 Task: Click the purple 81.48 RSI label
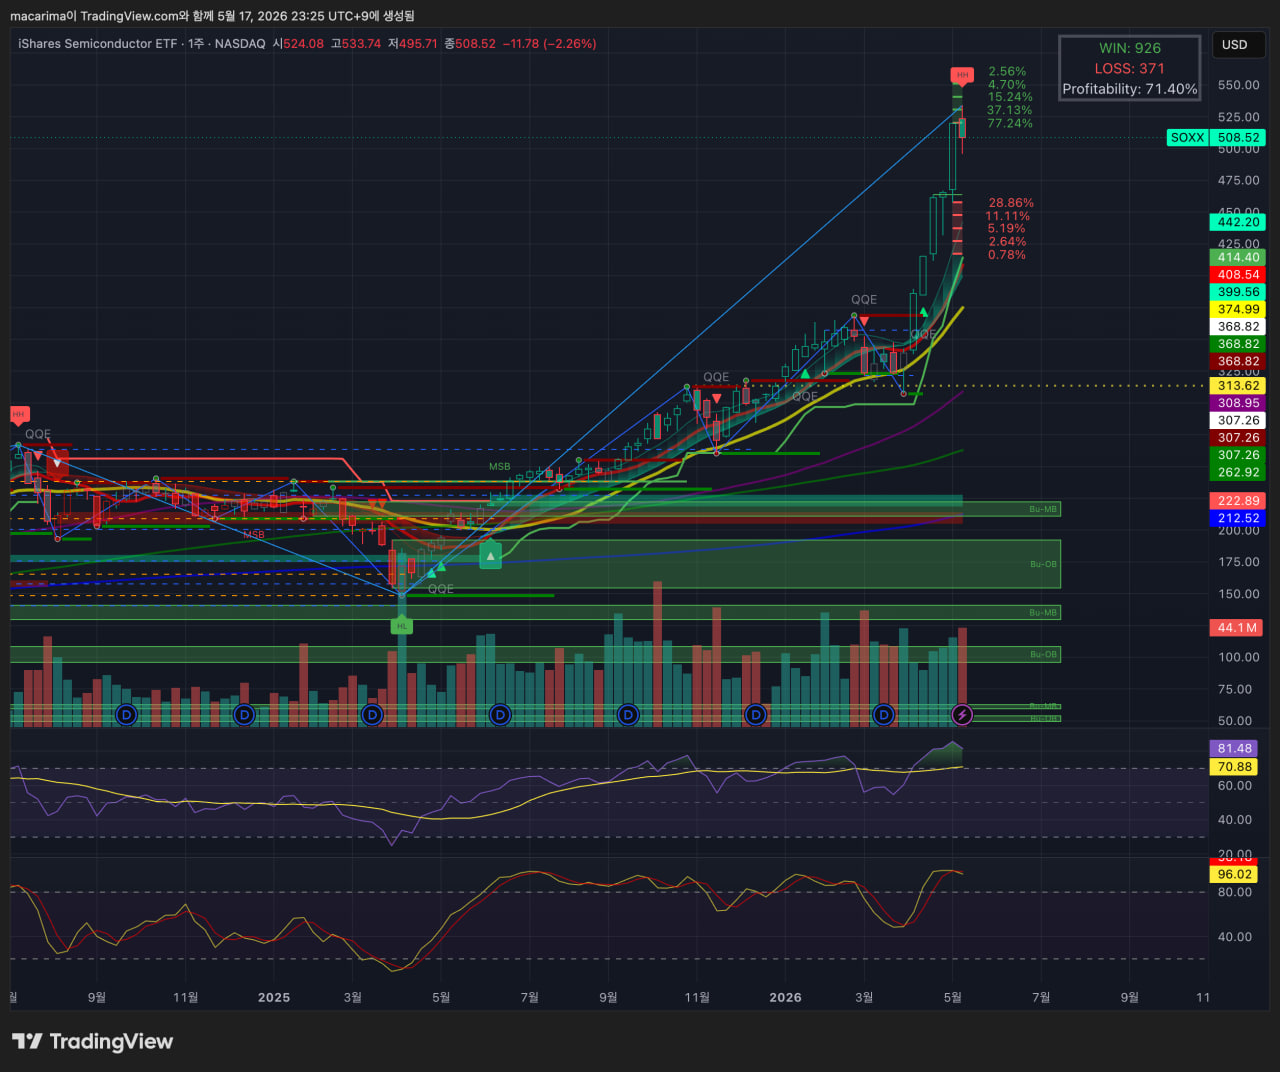(1235, 749)
